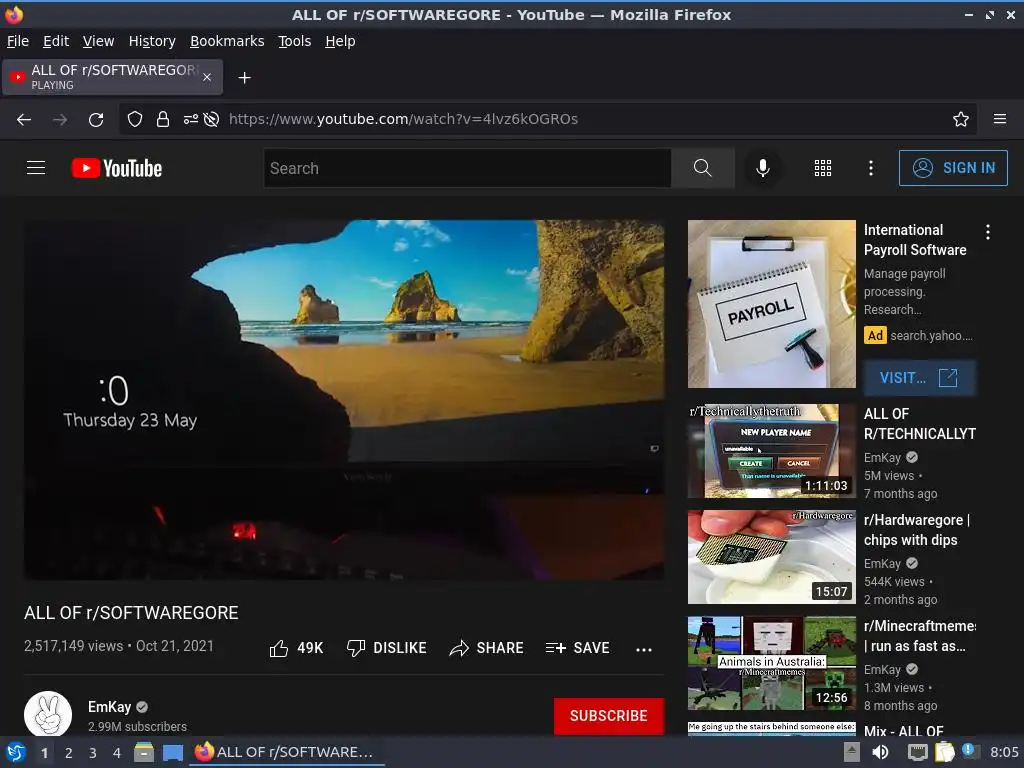This screenshot has width=1024, height=768.
Task: Click the show desktop taskbar icon
Action: pyautogui.click(x=172, y=752)
